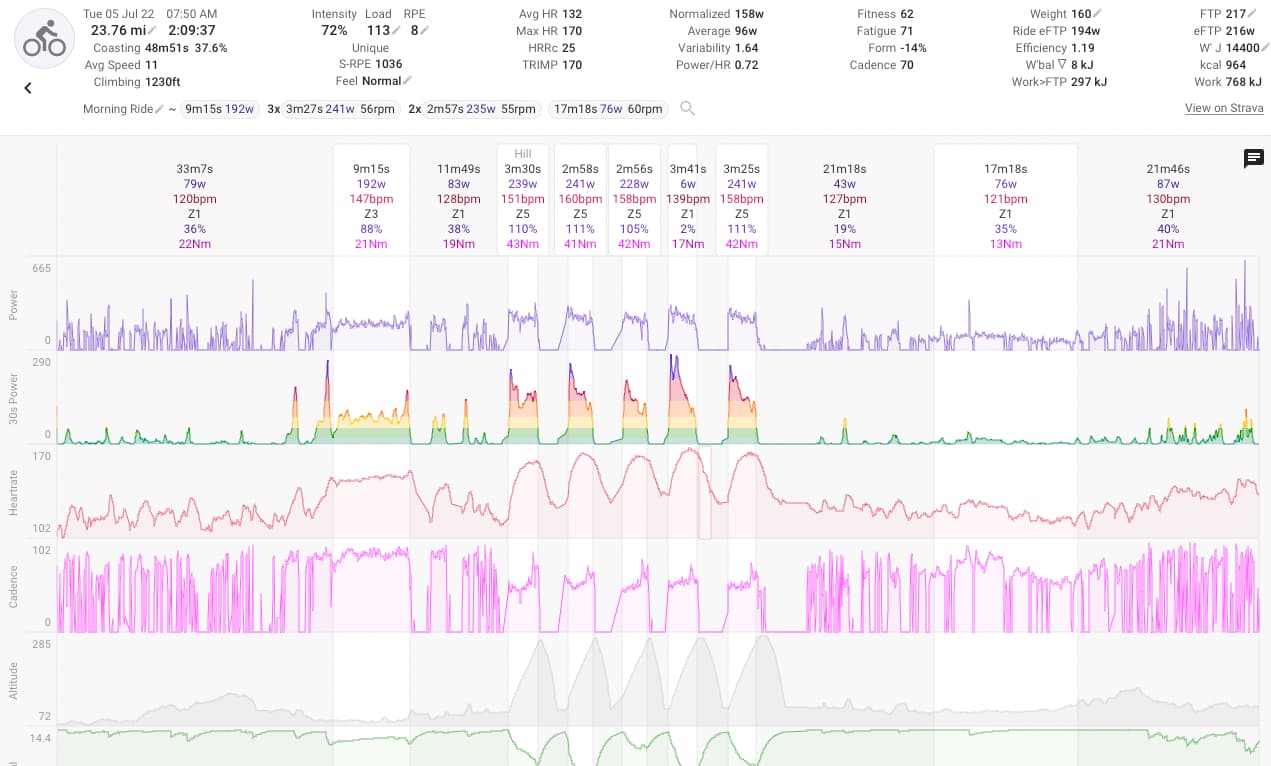The width and height of the screenshot is (1271, 766).
Task: Select the 9m15s 192w interval chip
Action: [x=219, y=109]
